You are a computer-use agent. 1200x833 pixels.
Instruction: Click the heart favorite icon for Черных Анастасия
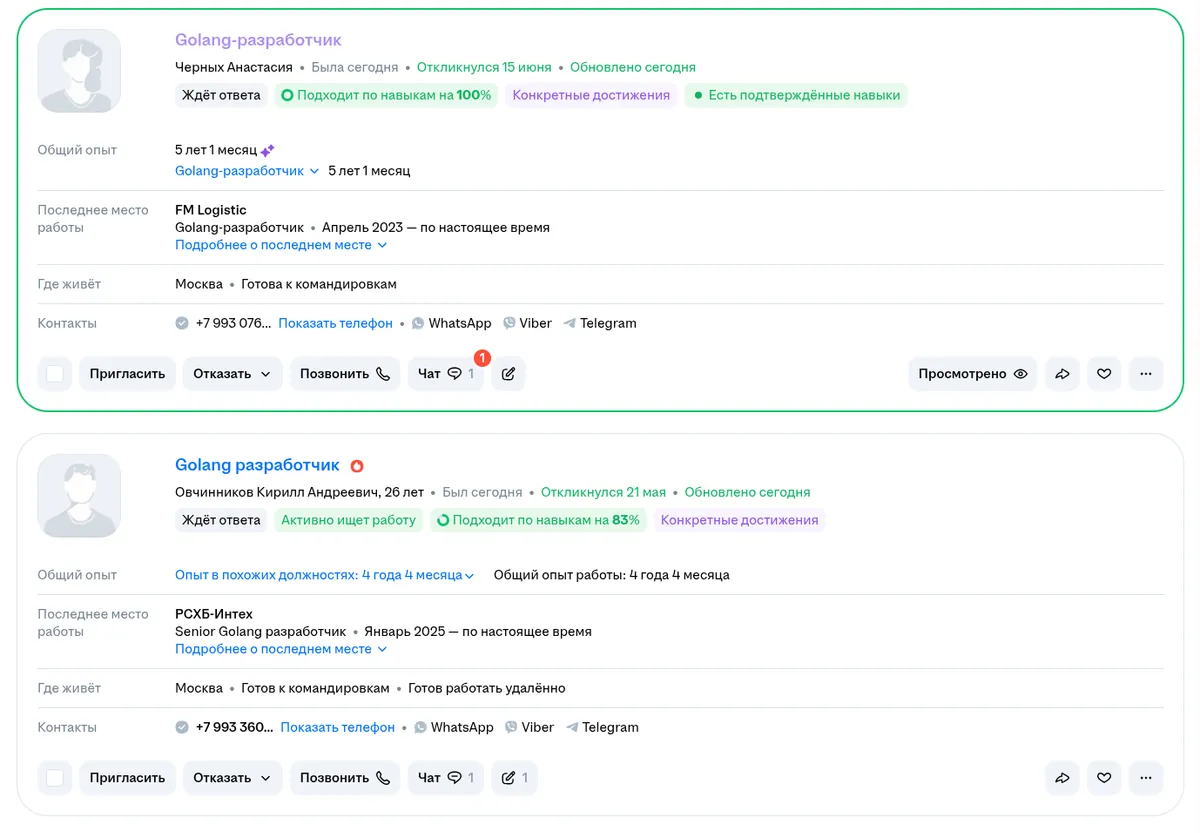coord(1104,374)
